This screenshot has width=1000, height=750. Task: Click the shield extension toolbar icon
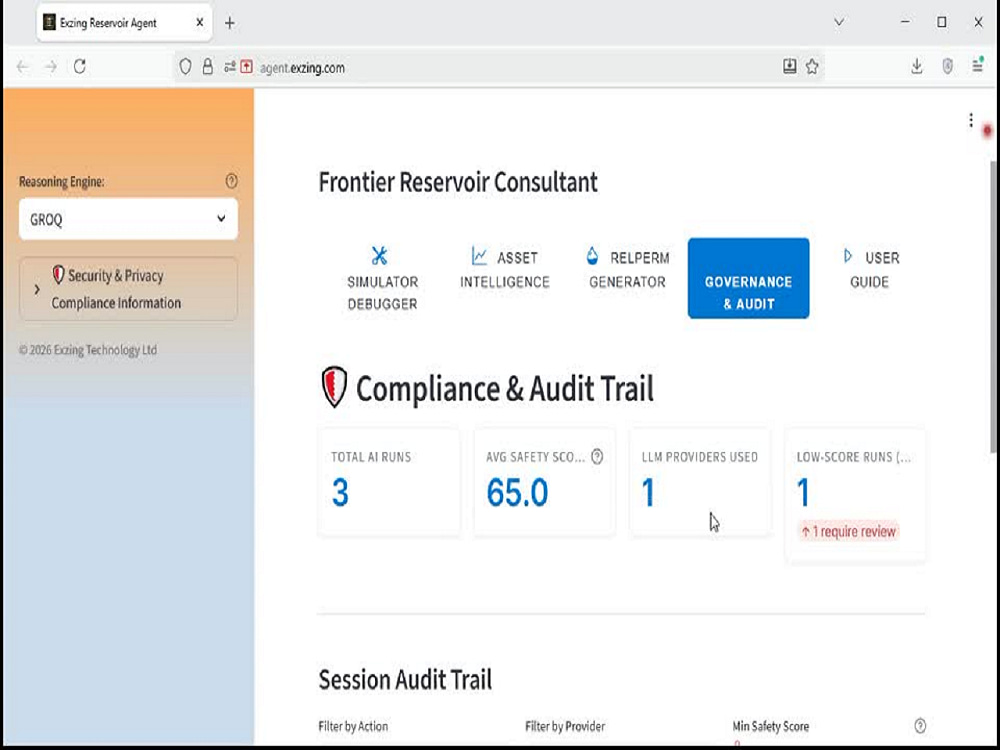tap(948, 66)
